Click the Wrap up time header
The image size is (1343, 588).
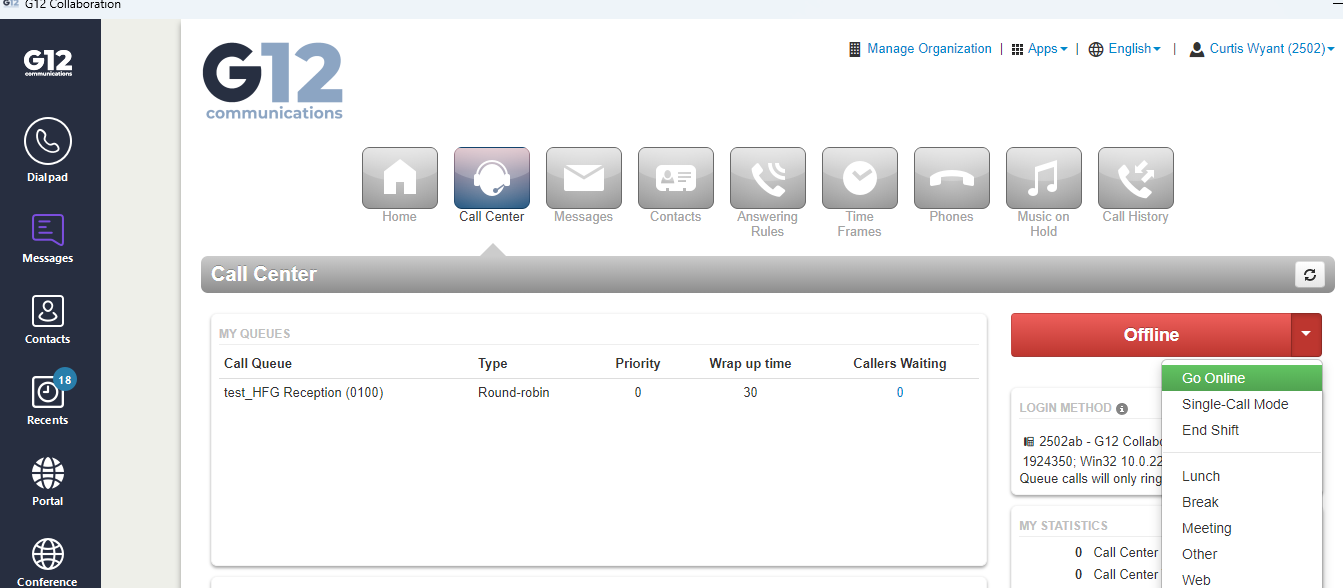(750, 363)
